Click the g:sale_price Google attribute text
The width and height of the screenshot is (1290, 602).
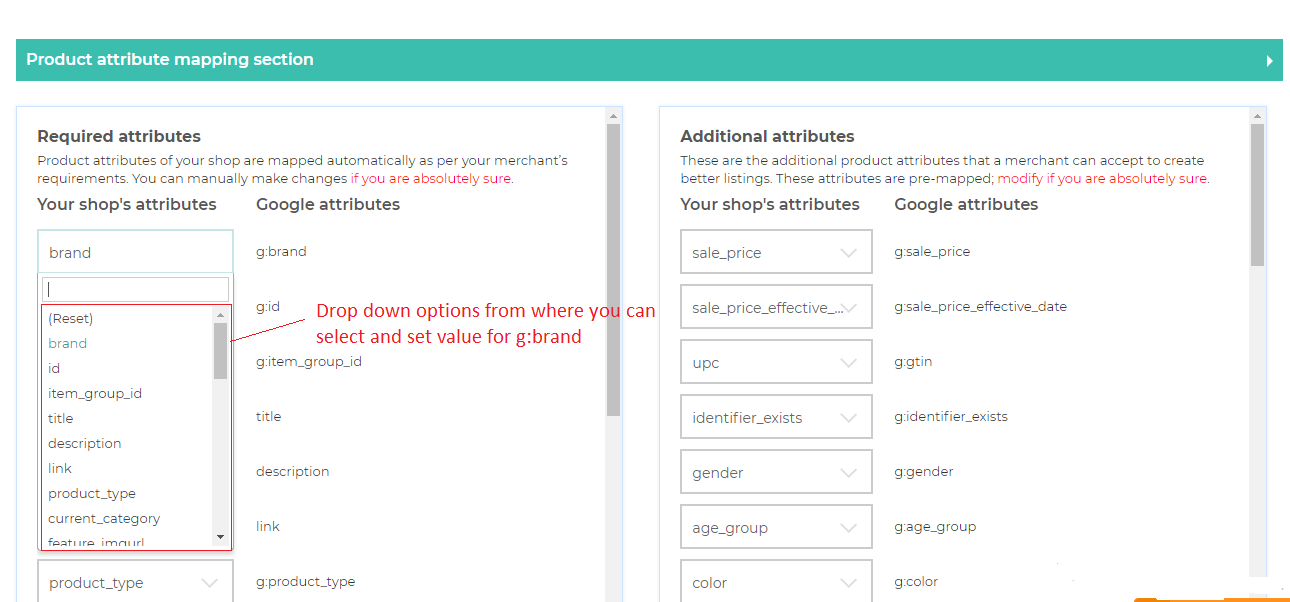click(x=932, y=251)
